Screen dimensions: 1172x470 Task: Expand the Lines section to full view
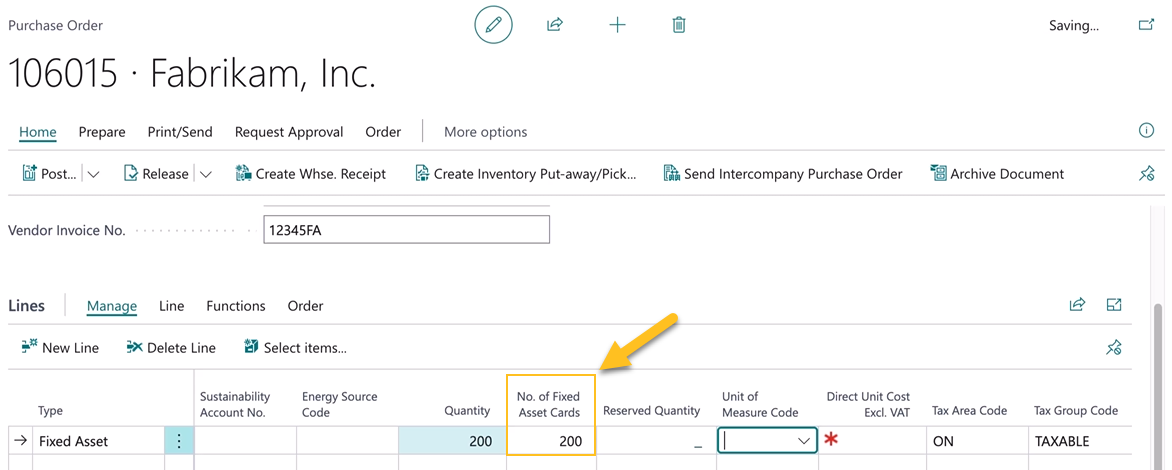click(x=1114, y=305)
